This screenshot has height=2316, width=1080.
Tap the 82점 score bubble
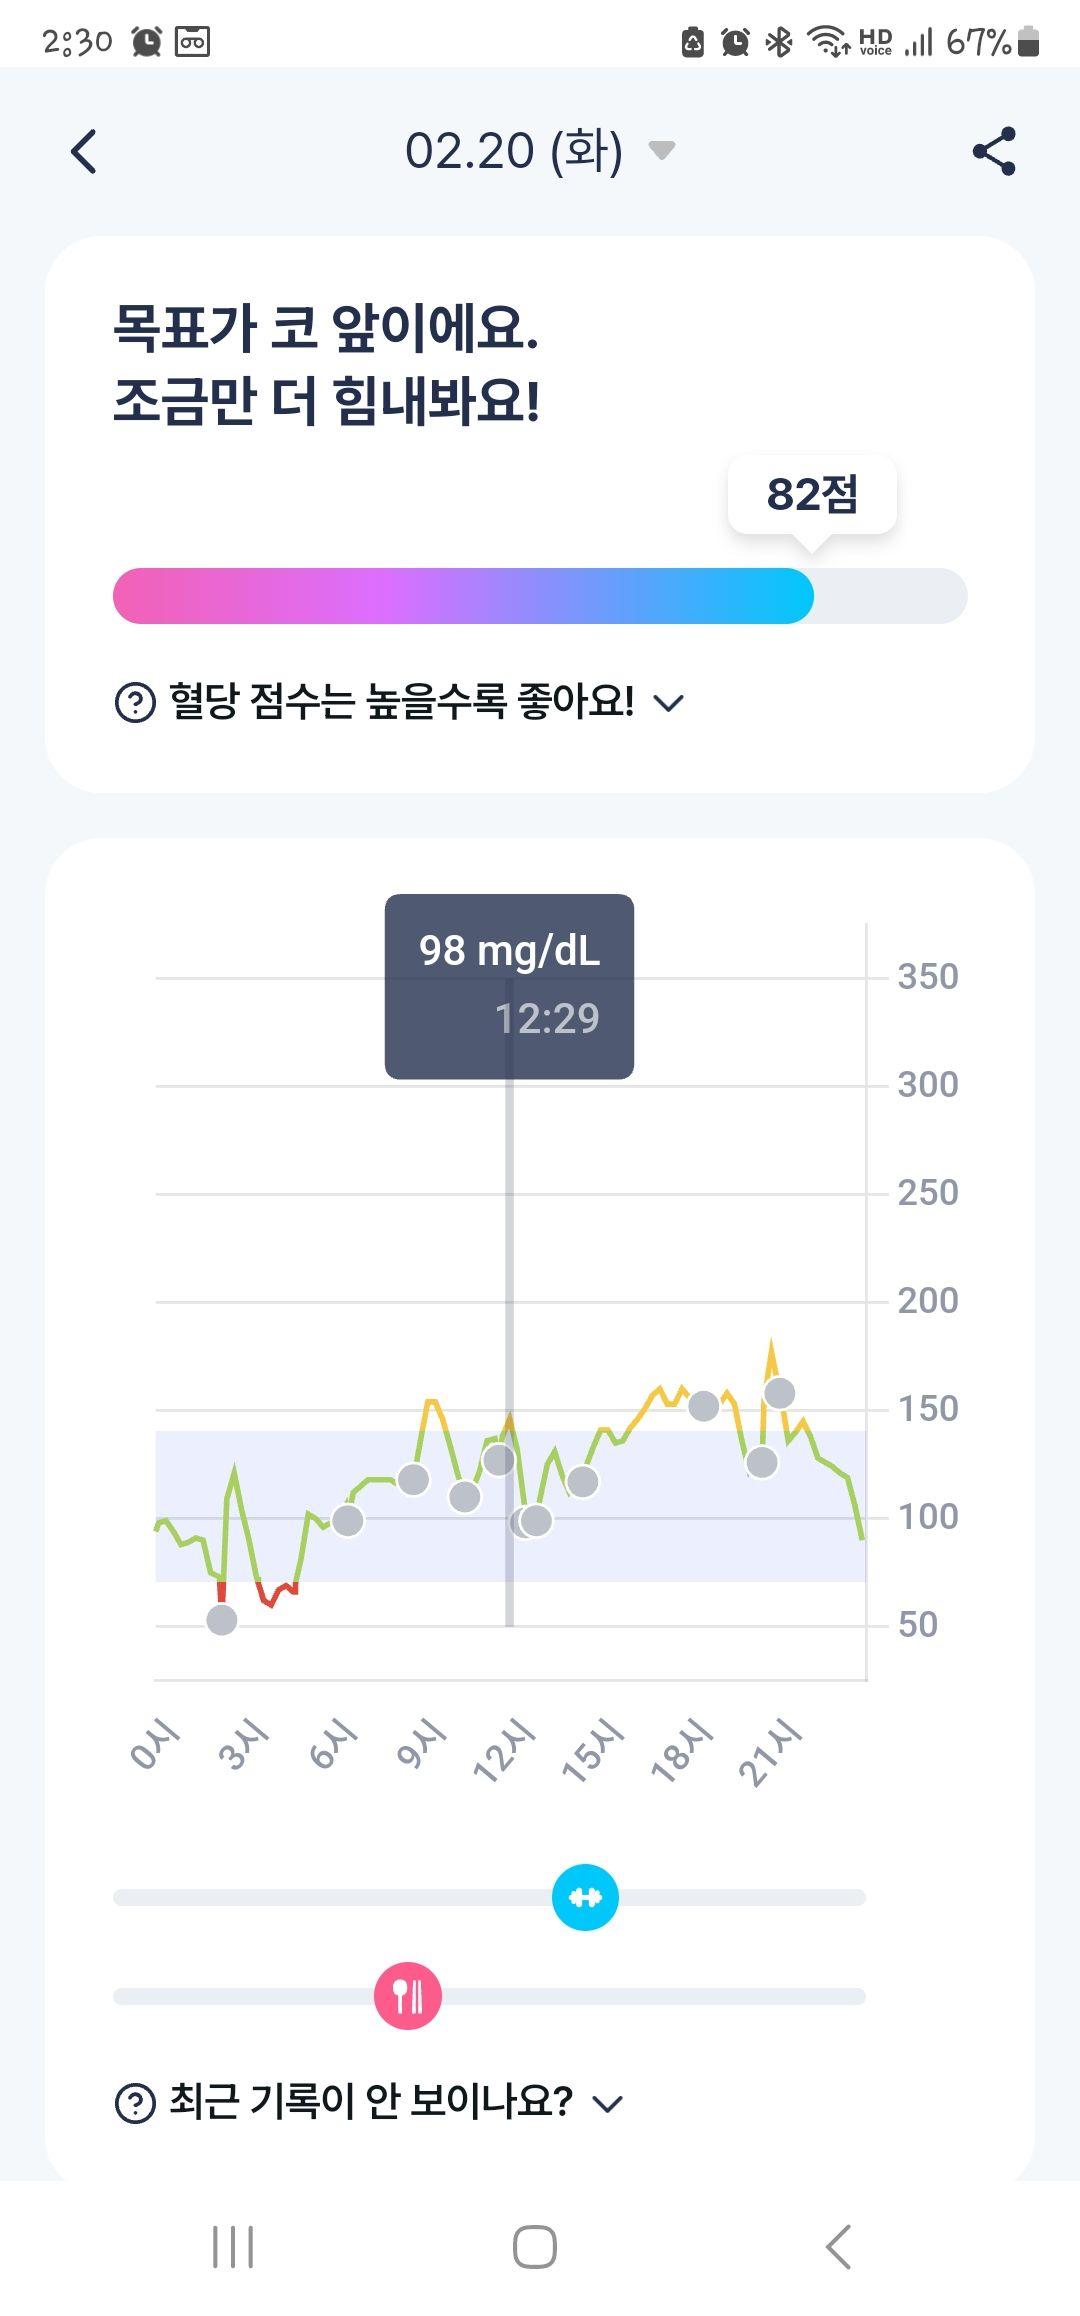click(x=812, y=494)
